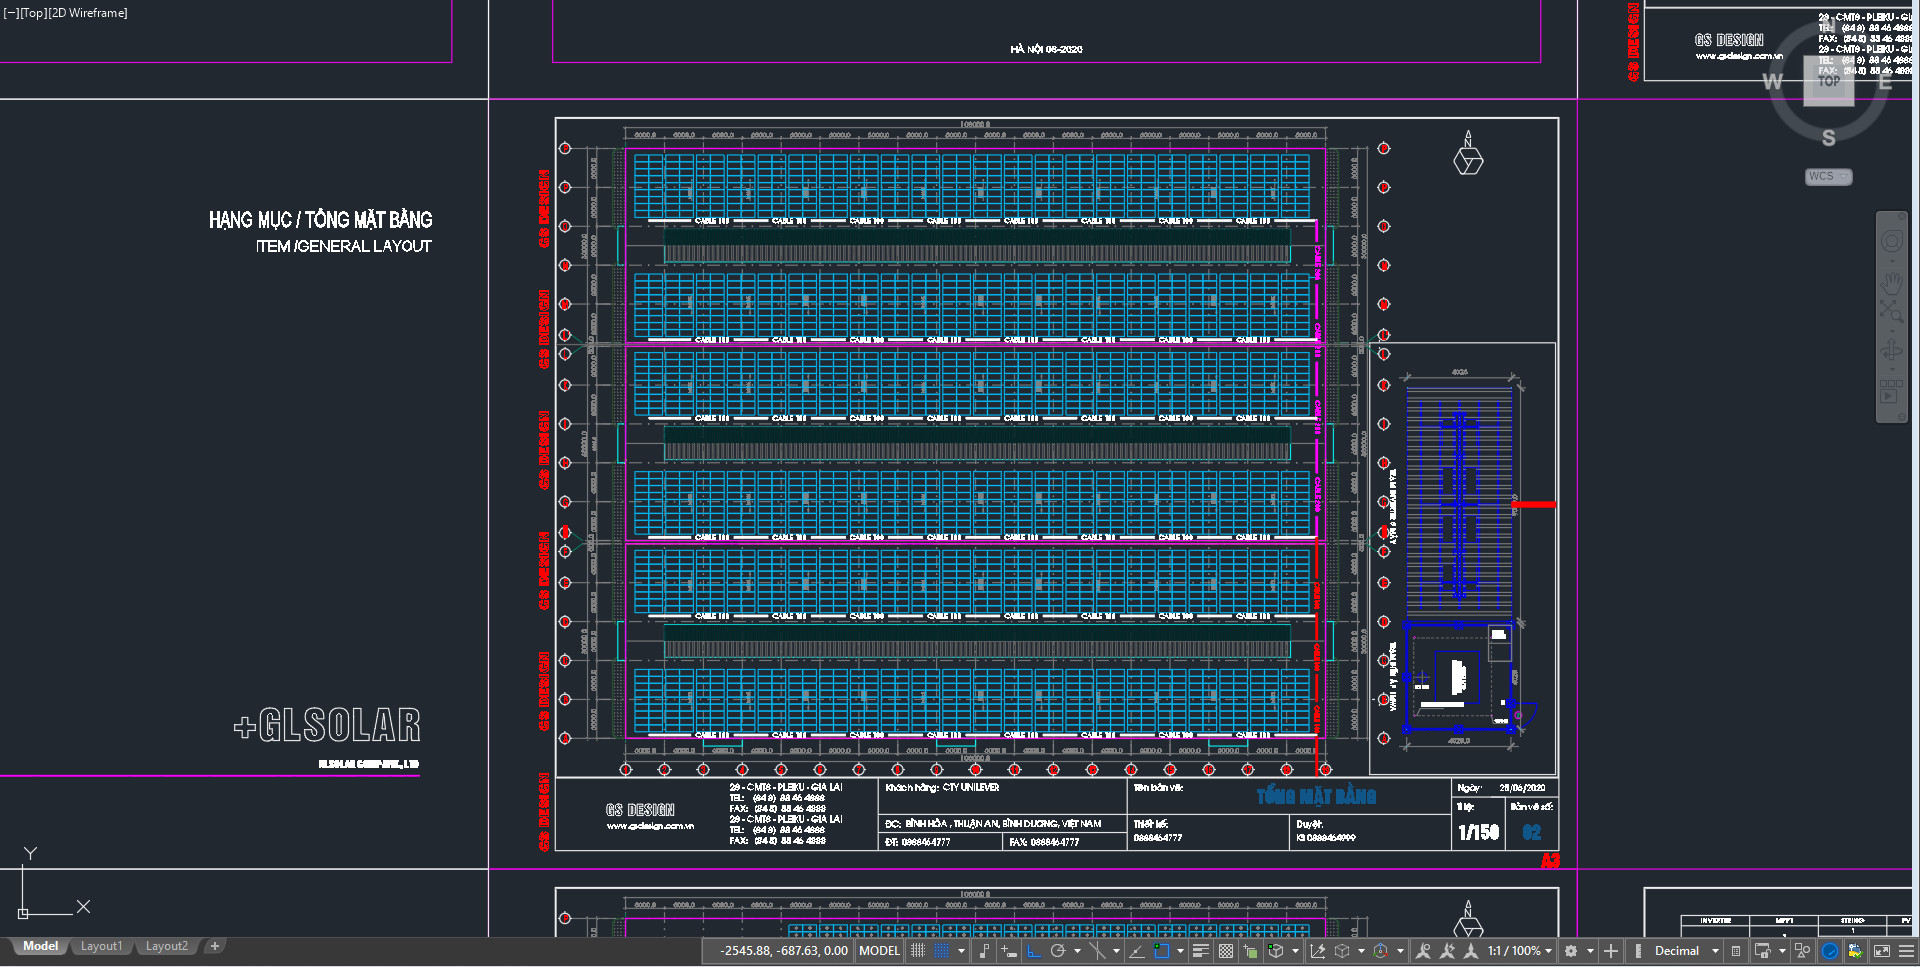Image resolution: width=1920 pixels, height=967 pixels.
Task: Click the Clean Screen icon
Action: 1882,951
